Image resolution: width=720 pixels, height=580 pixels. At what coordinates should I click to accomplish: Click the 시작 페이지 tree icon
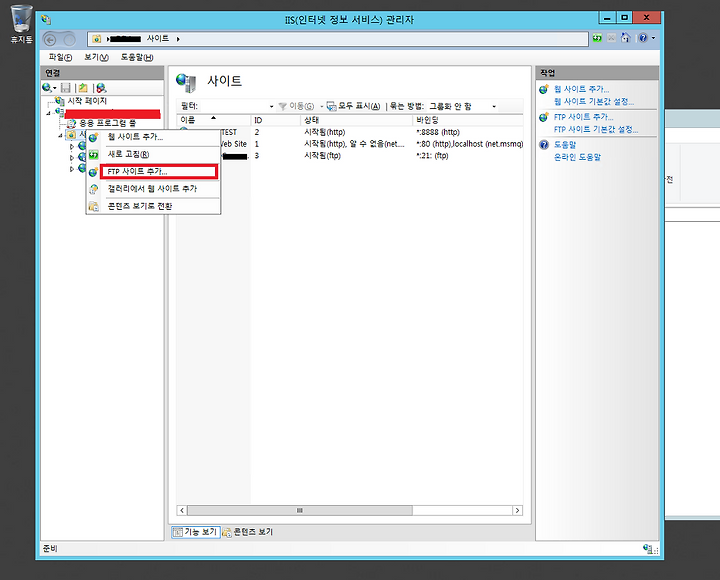point(60,101)
